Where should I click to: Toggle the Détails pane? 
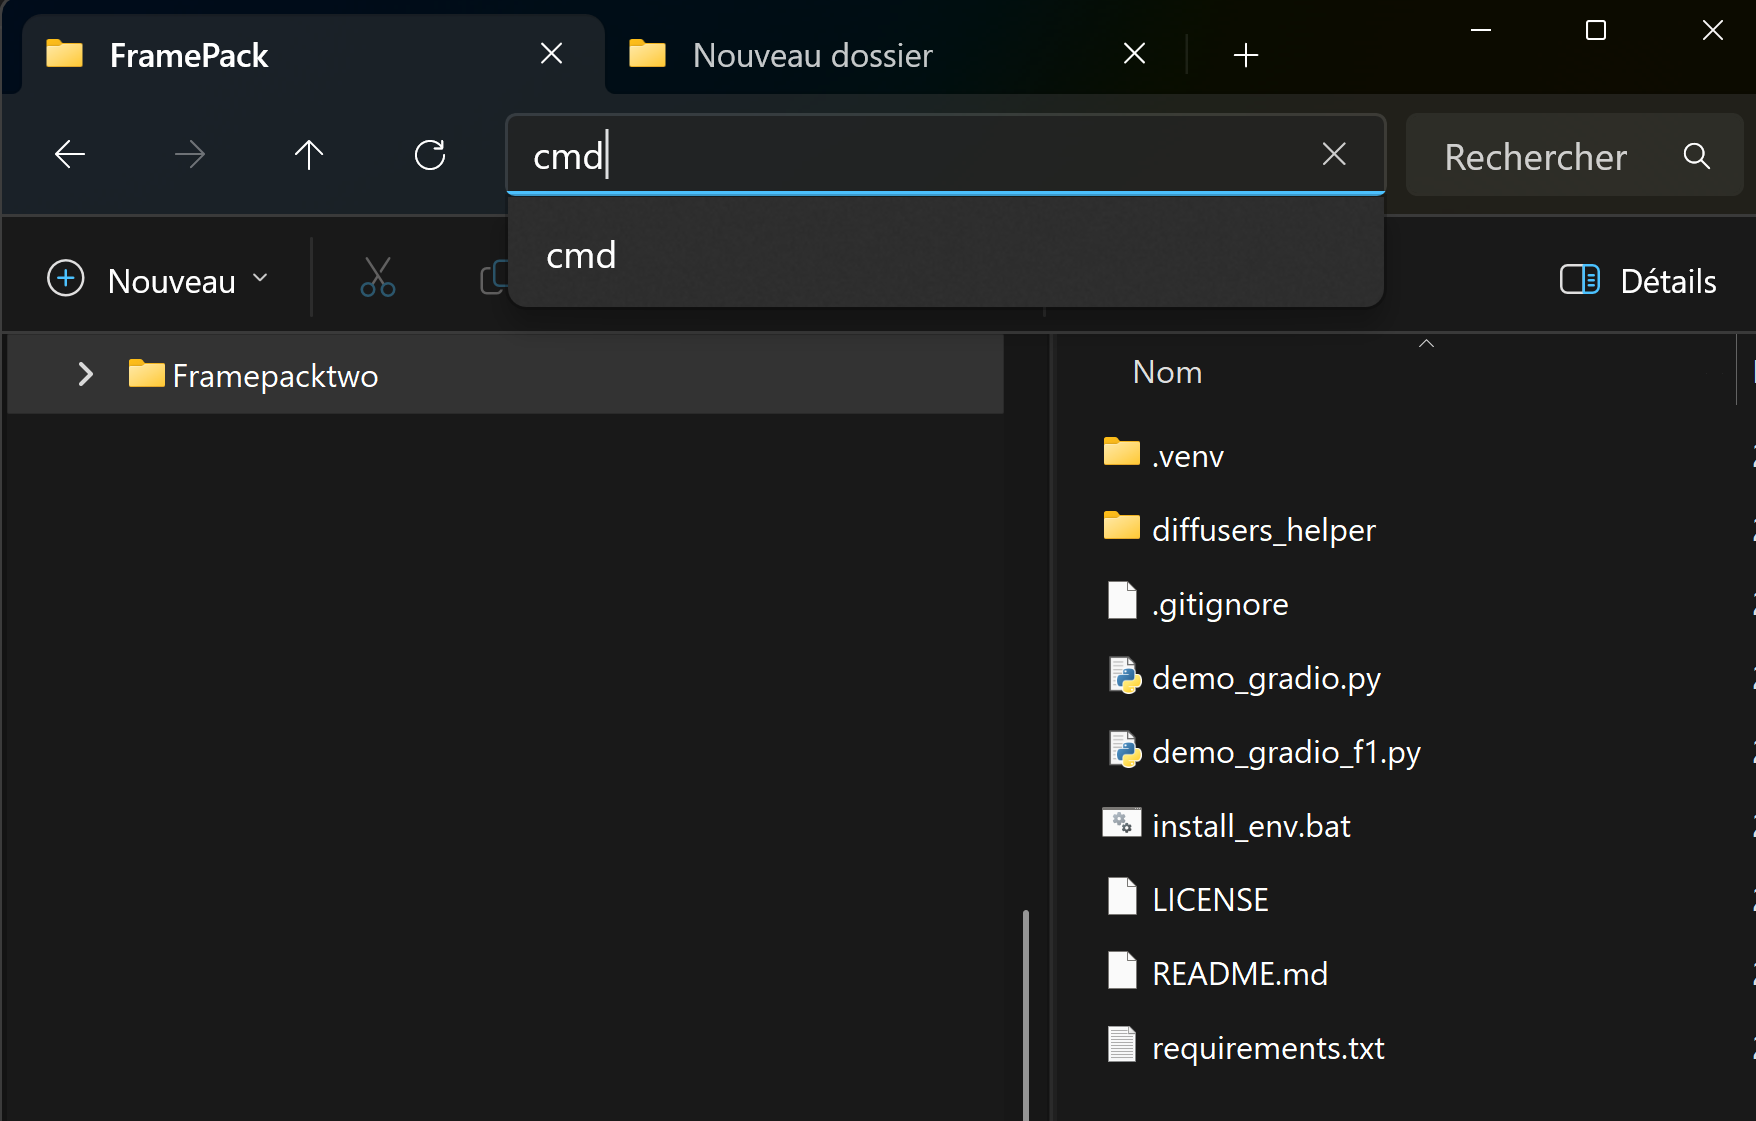pos(1638,280)
